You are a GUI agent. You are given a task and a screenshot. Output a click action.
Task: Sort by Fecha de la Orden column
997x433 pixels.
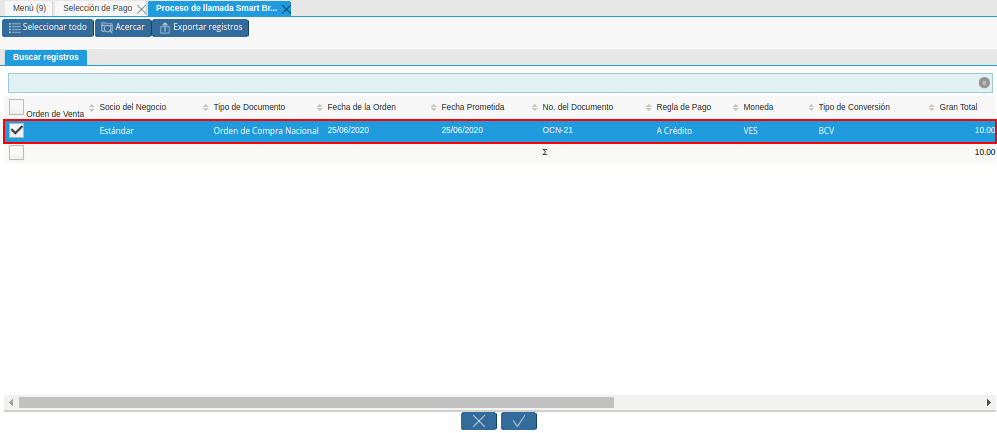point(362,107)
